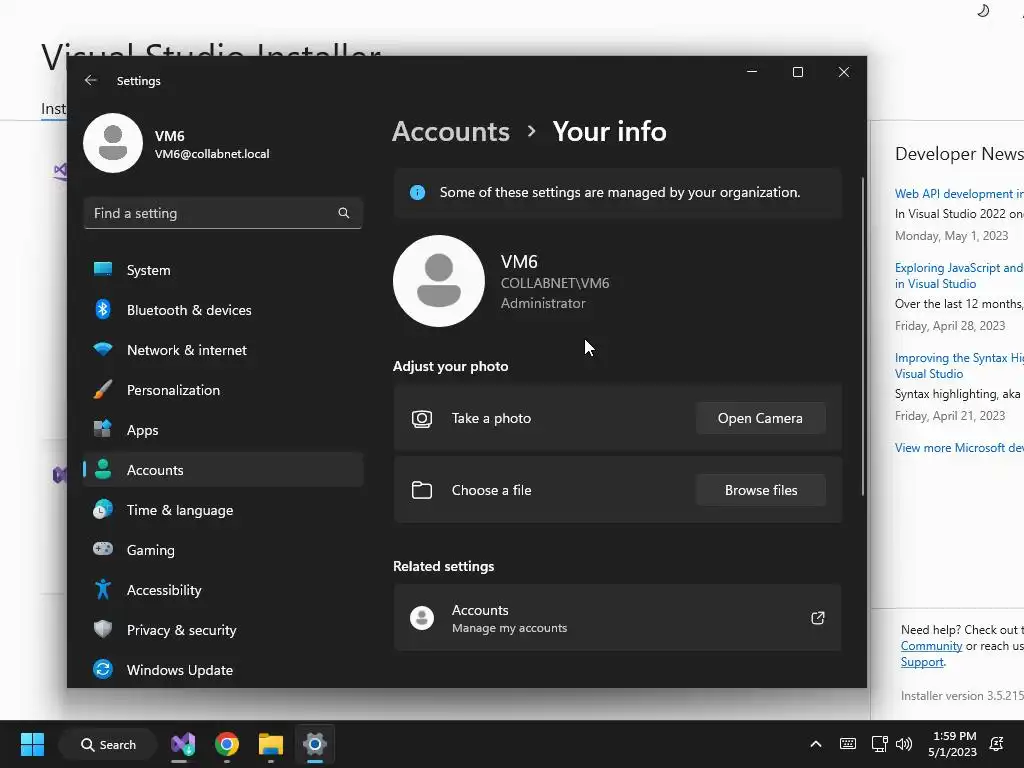The image size is (1024, 768).
Task: Click the search magnifier in Find a setting
Action: click(344, 213)
